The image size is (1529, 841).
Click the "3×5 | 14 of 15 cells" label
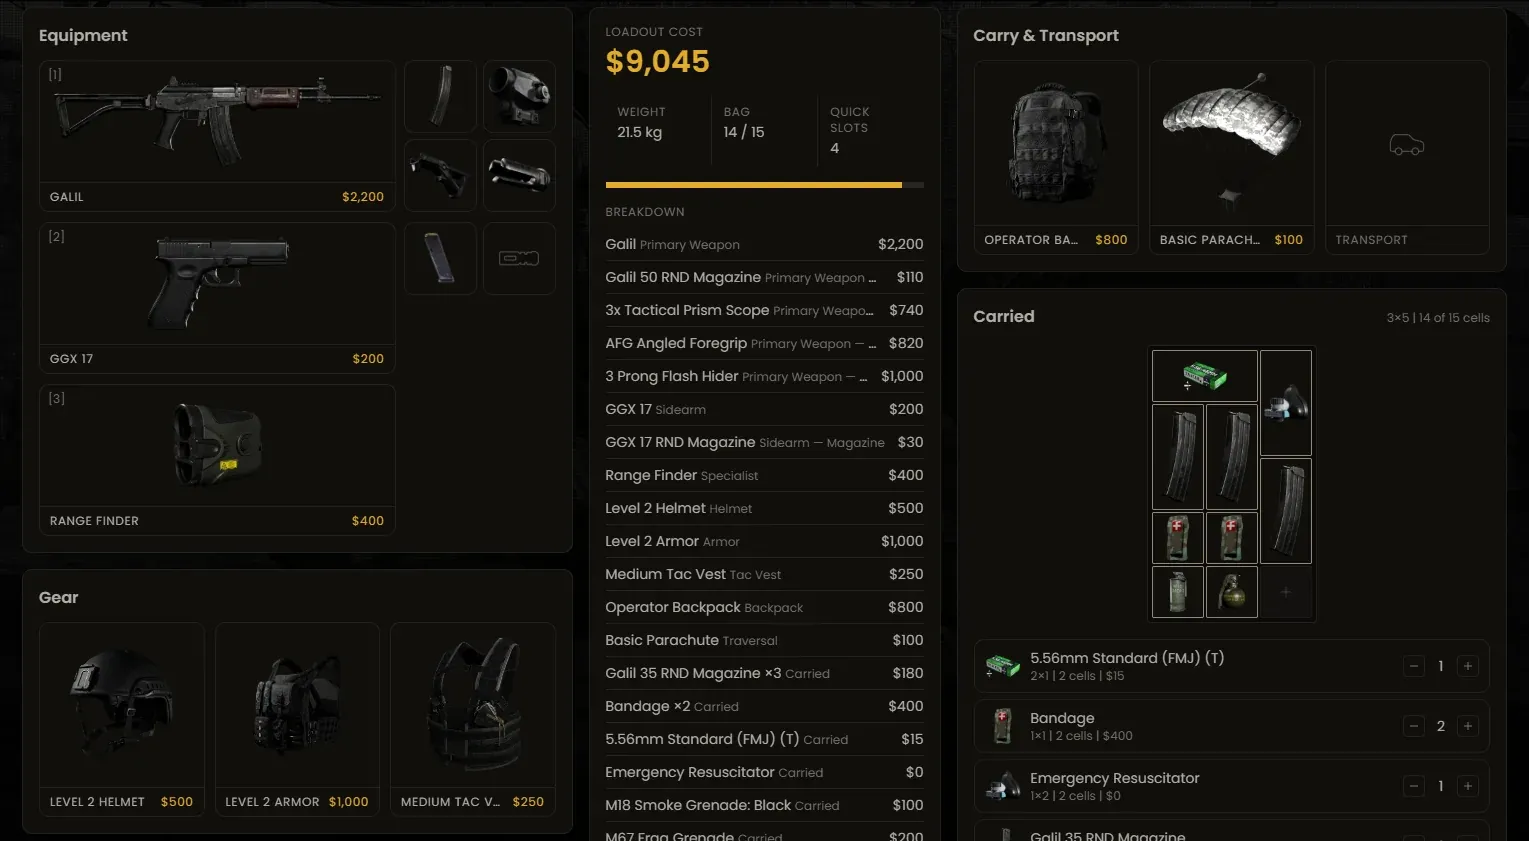1438,318
